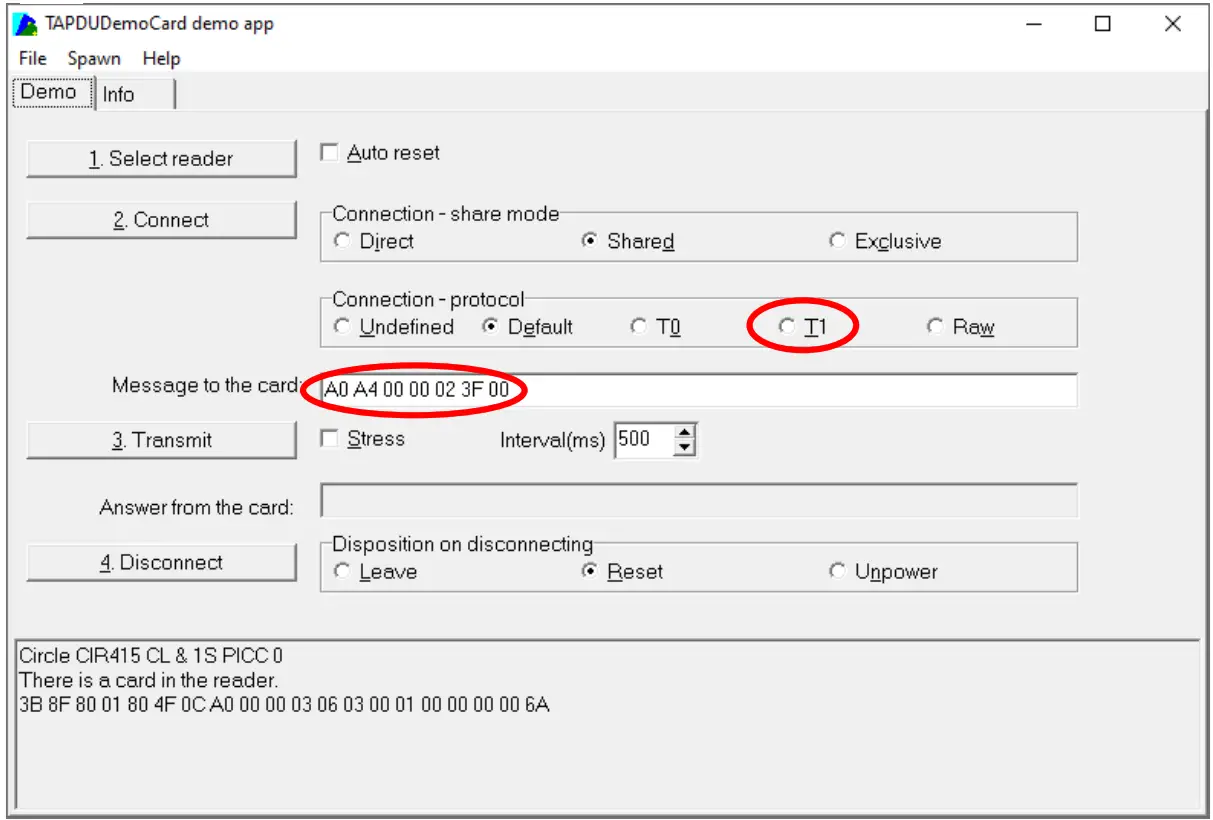Click 'There is a card in the reader.' line
The width and height of the screenshot is (1213, 820).
pyautogui.click(x=149, y=681)
